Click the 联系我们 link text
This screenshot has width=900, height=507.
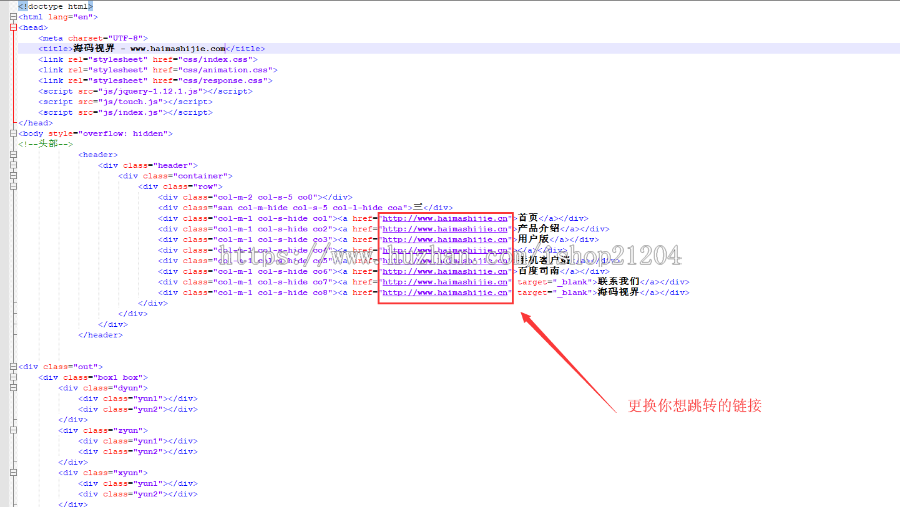[618, 281]
